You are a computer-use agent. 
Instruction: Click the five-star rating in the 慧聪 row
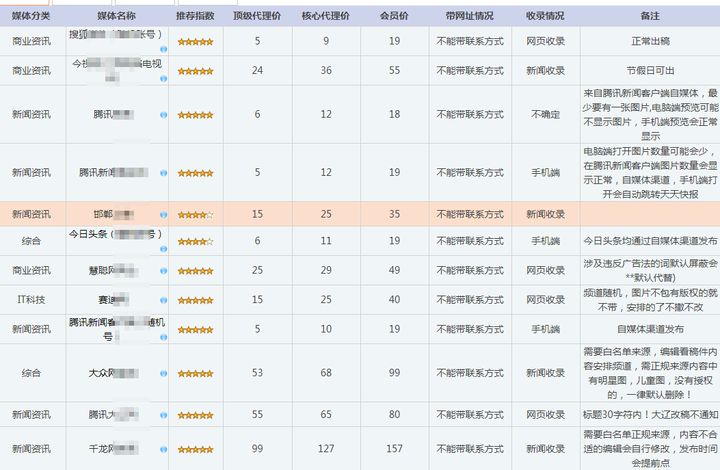[x=196, y=271]
